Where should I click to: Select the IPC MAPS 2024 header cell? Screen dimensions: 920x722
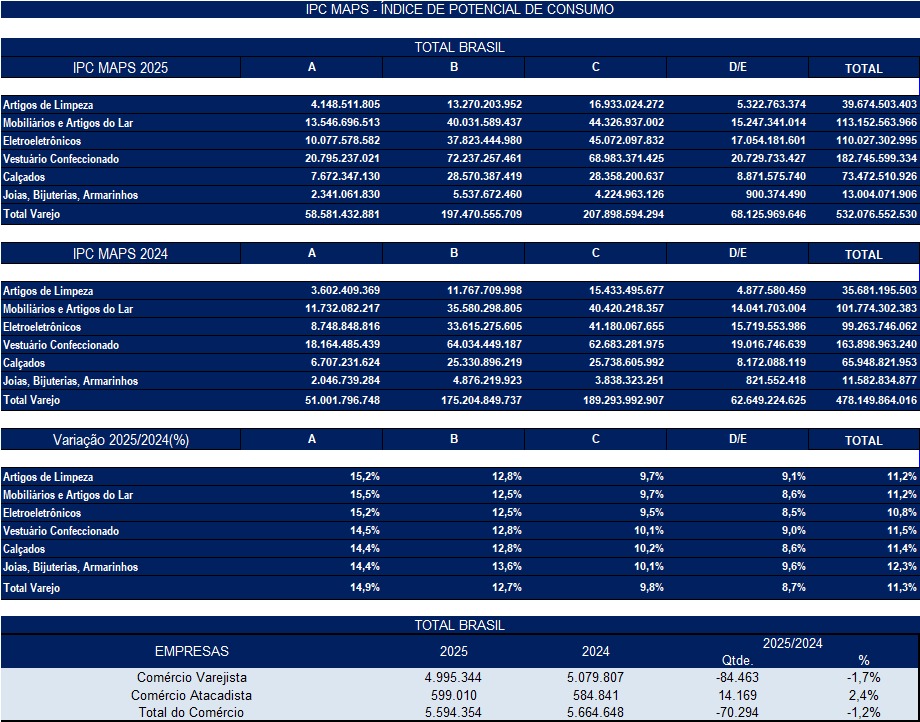point(120,254)
